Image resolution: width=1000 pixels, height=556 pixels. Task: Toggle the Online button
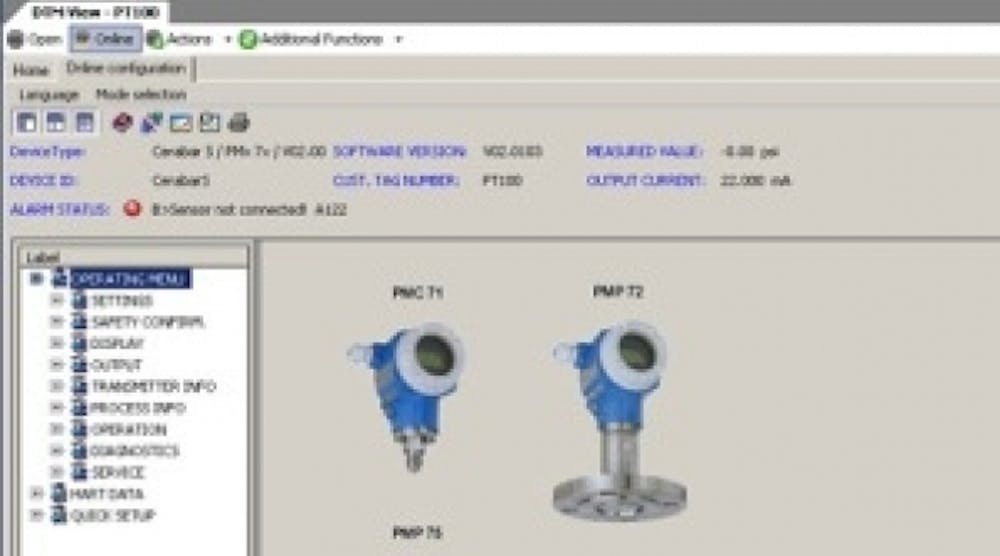point(105,40)
